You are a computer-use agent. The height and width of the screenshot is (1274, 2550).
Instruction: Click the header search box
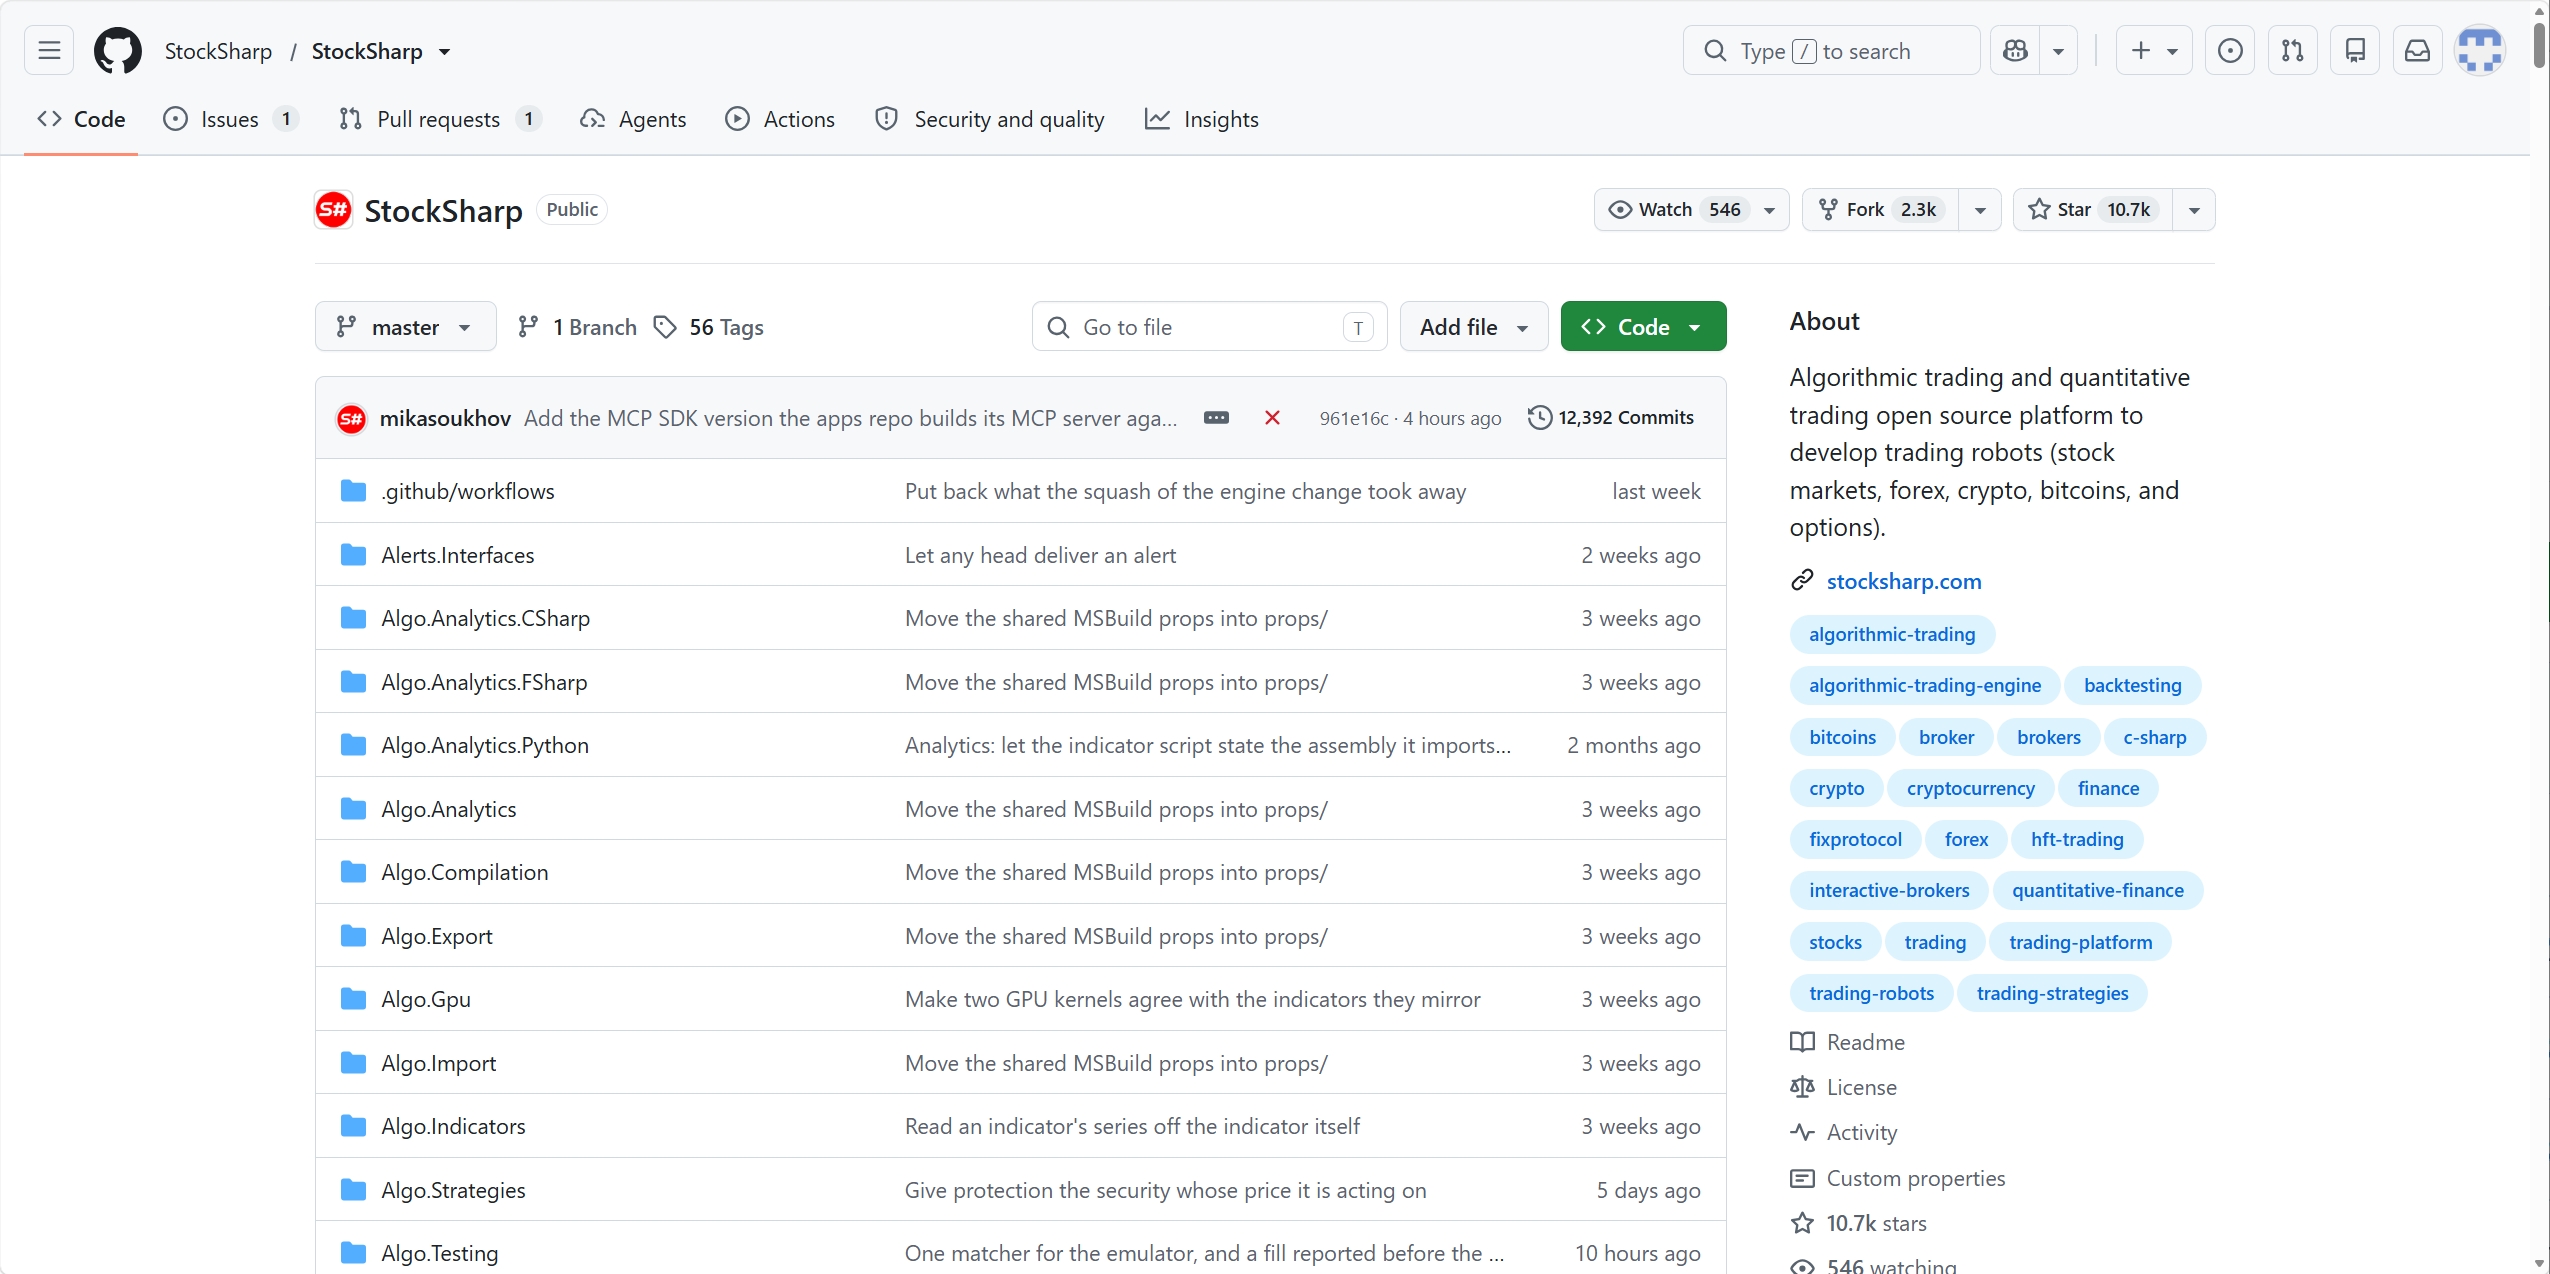click(1831, 50)
